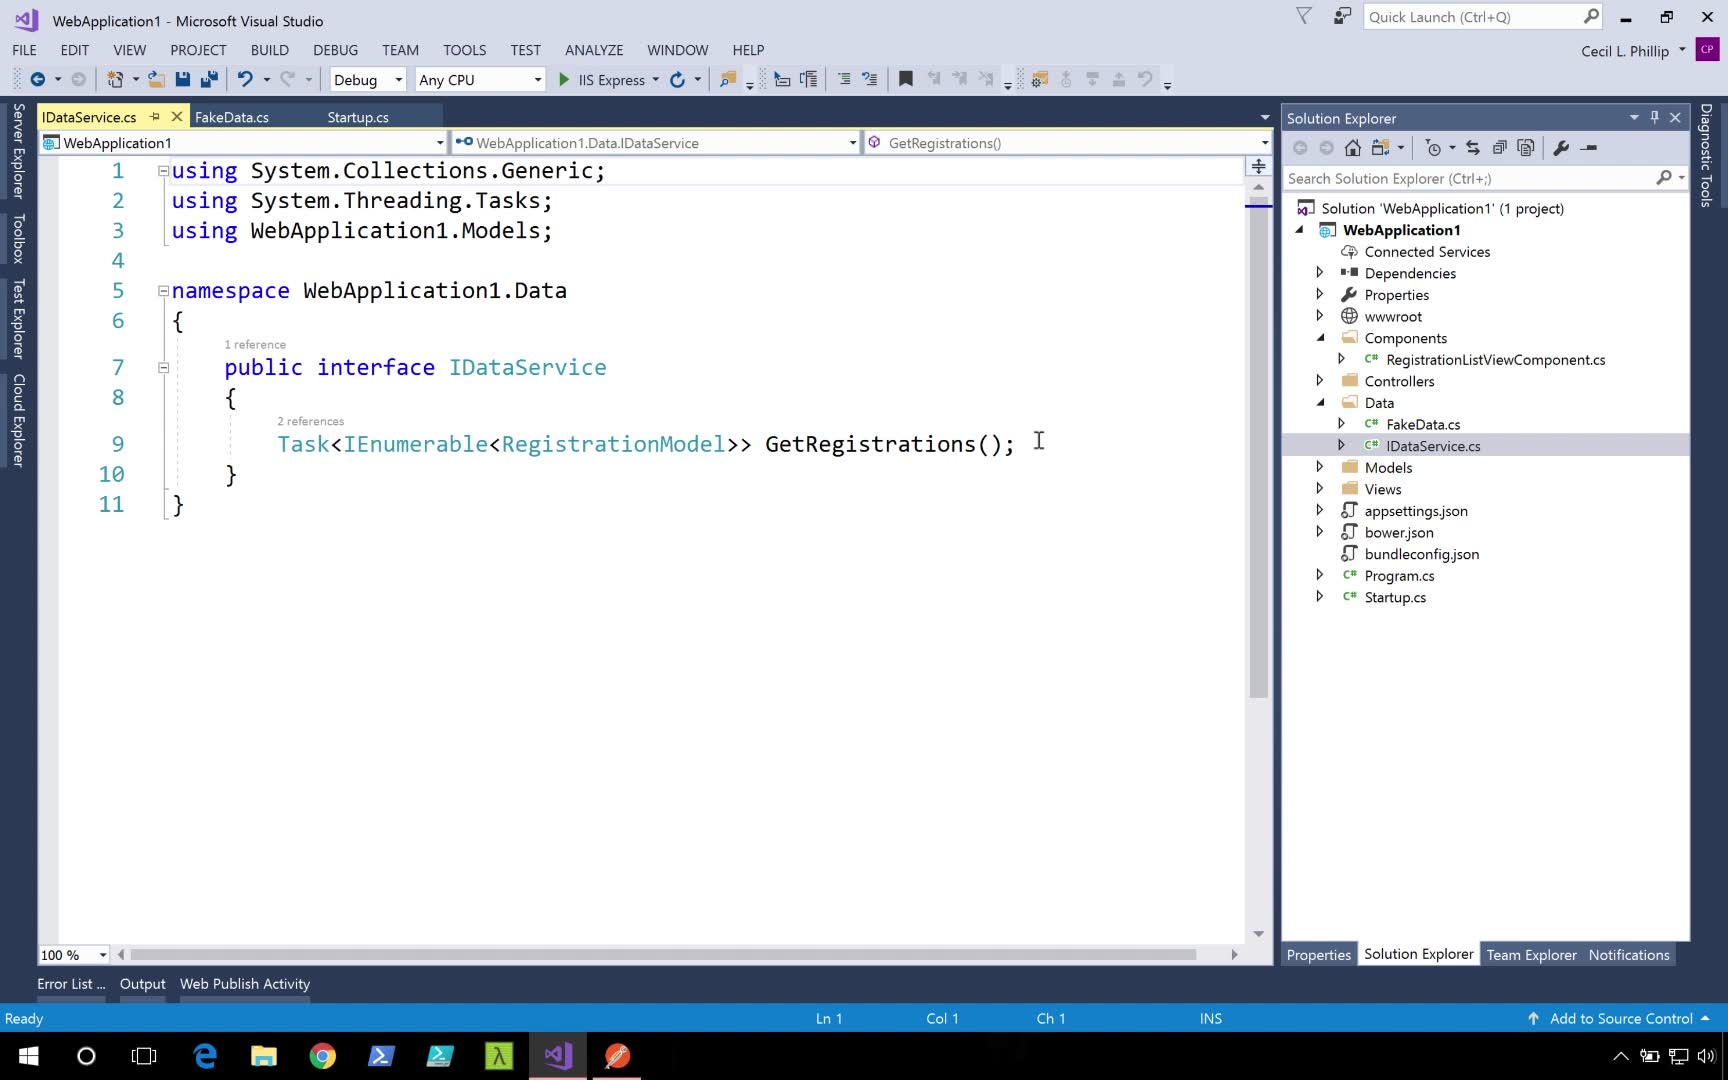
Task: Click the Undo arrow in the toolbar
Action: 244,79
